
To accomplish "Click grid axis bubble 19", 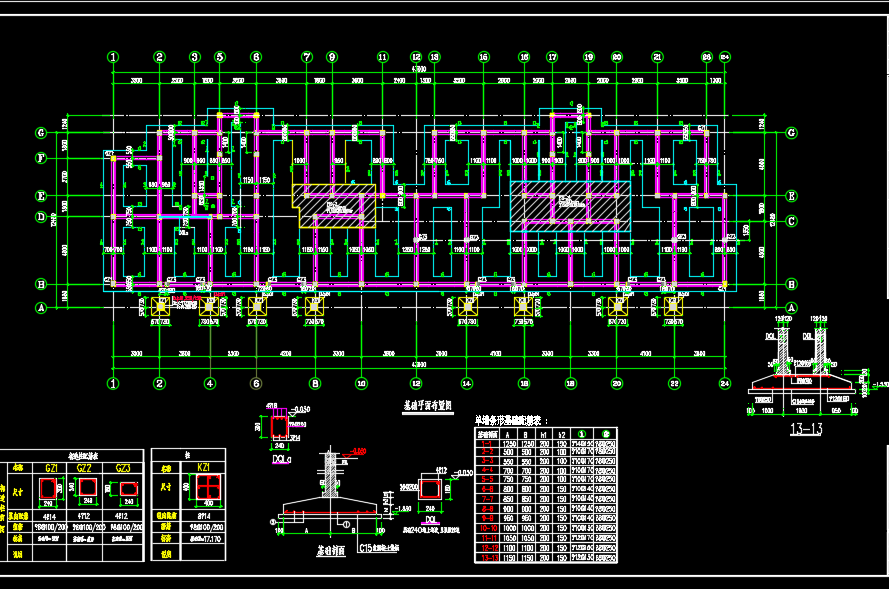I will 589,57.
